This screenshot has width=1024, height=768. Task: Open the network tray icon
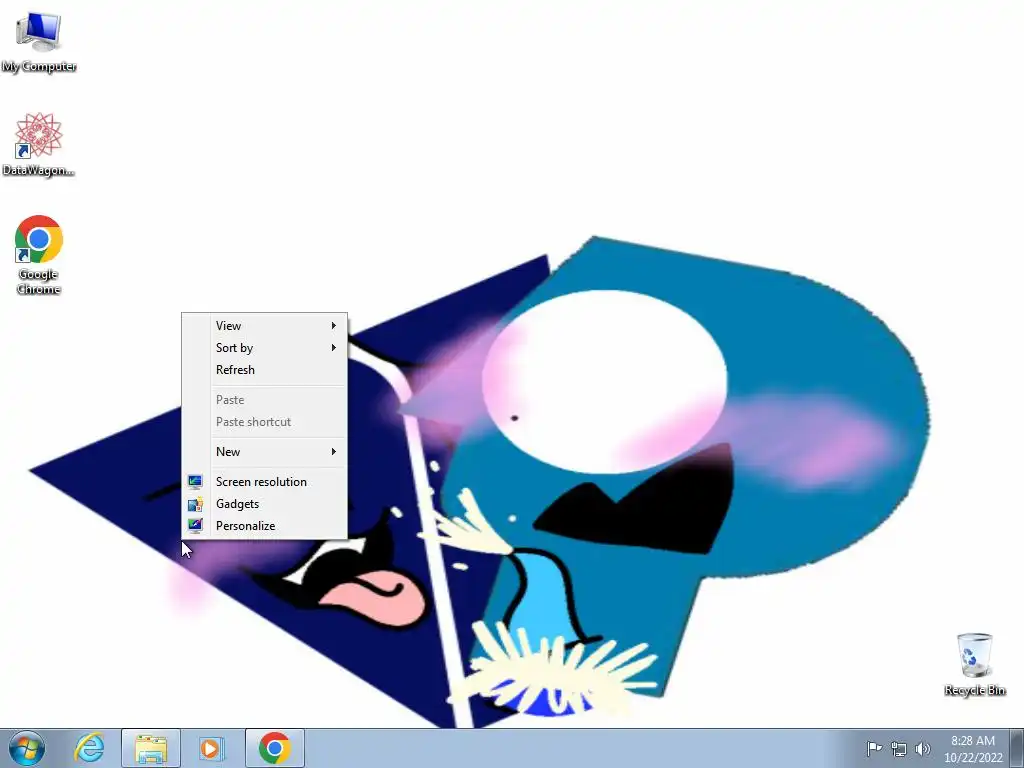click(899, 748)
